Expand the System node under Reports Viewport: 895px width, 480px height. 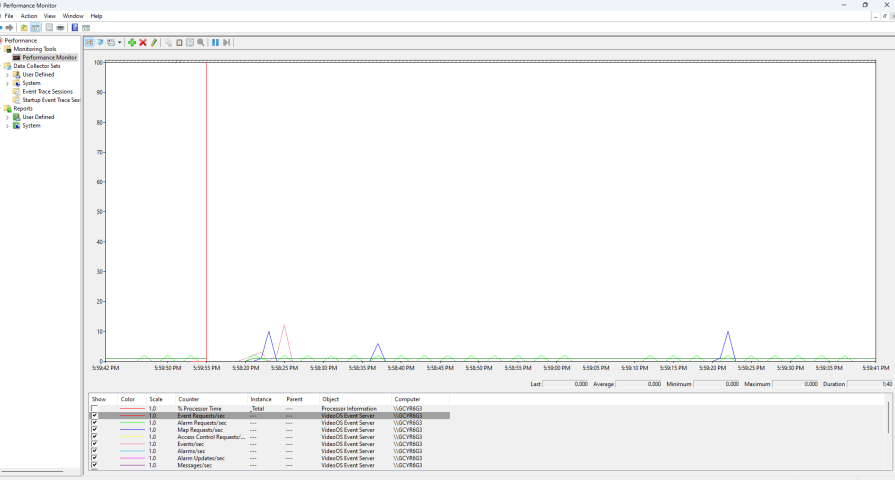7,125
